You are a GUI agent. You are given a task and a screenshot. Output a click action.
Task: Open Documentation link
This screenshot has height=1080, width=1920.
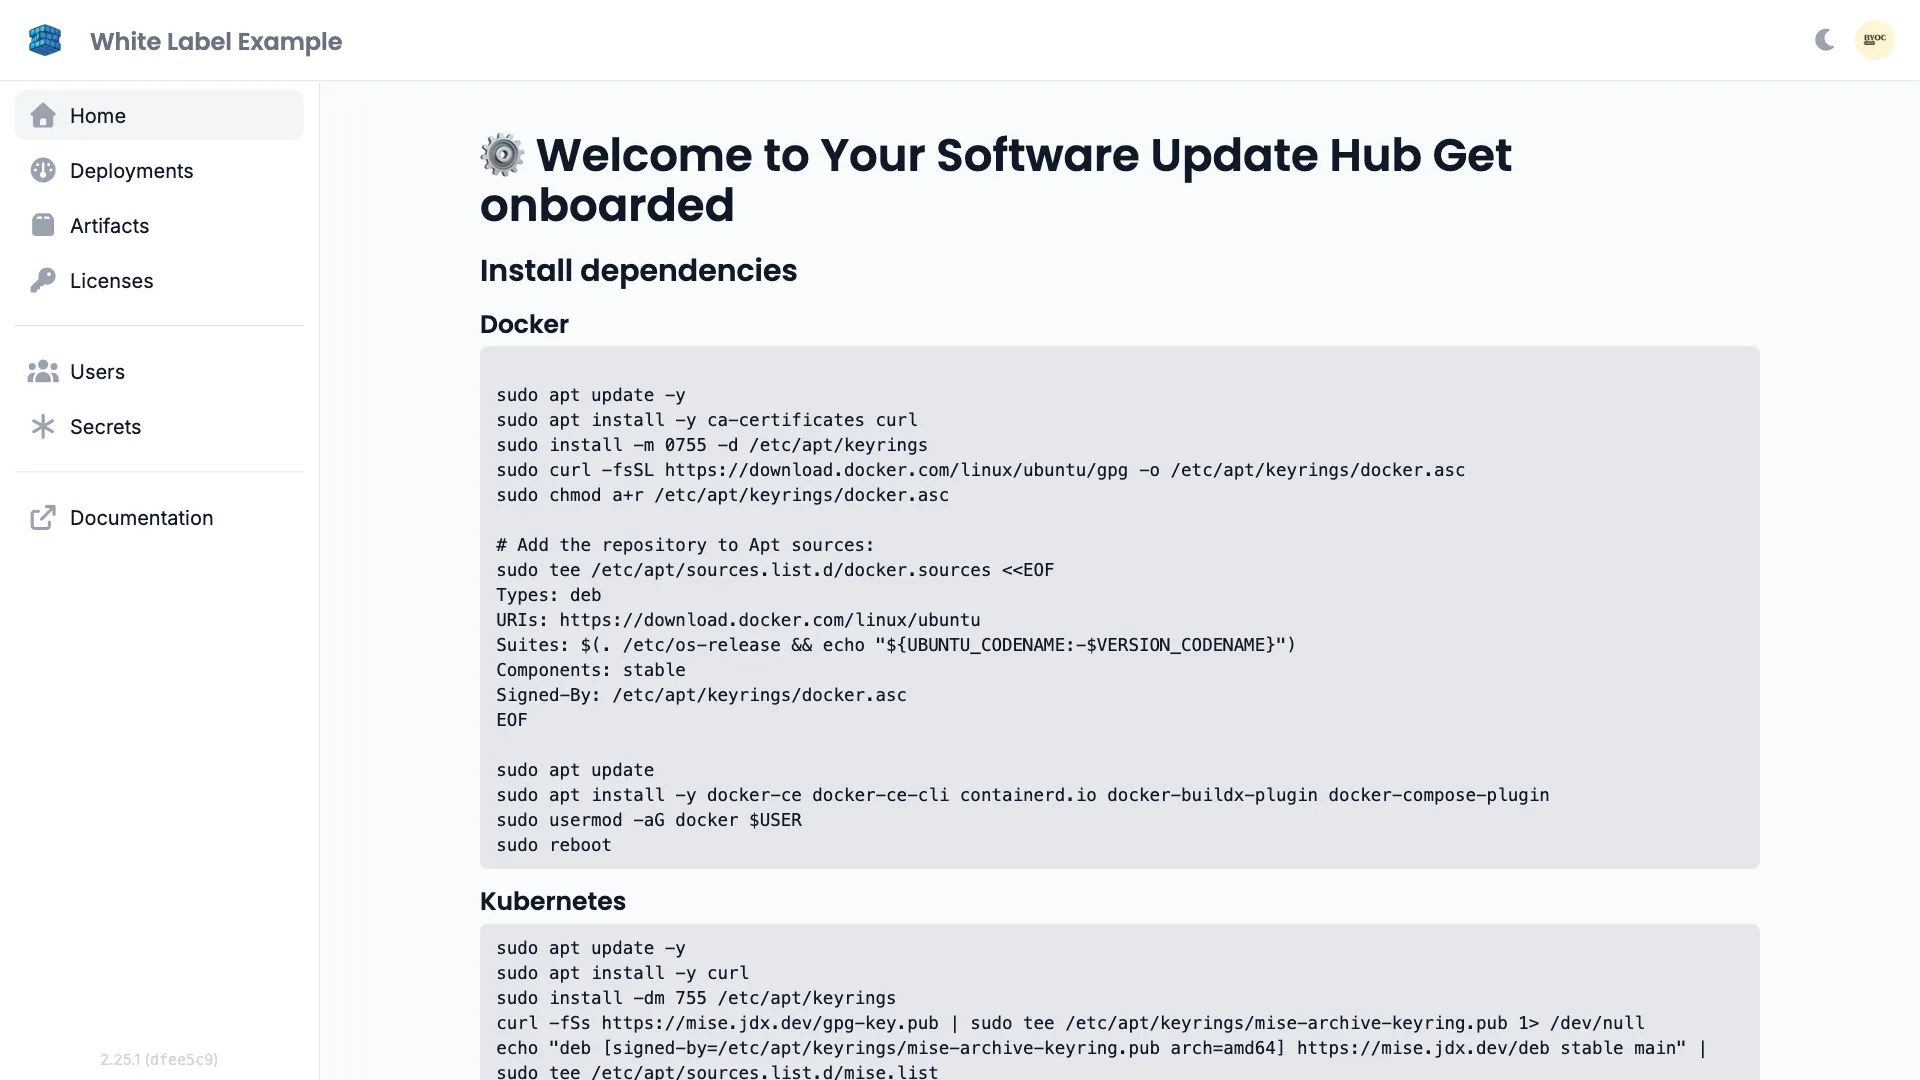click(x=159, y=517)
